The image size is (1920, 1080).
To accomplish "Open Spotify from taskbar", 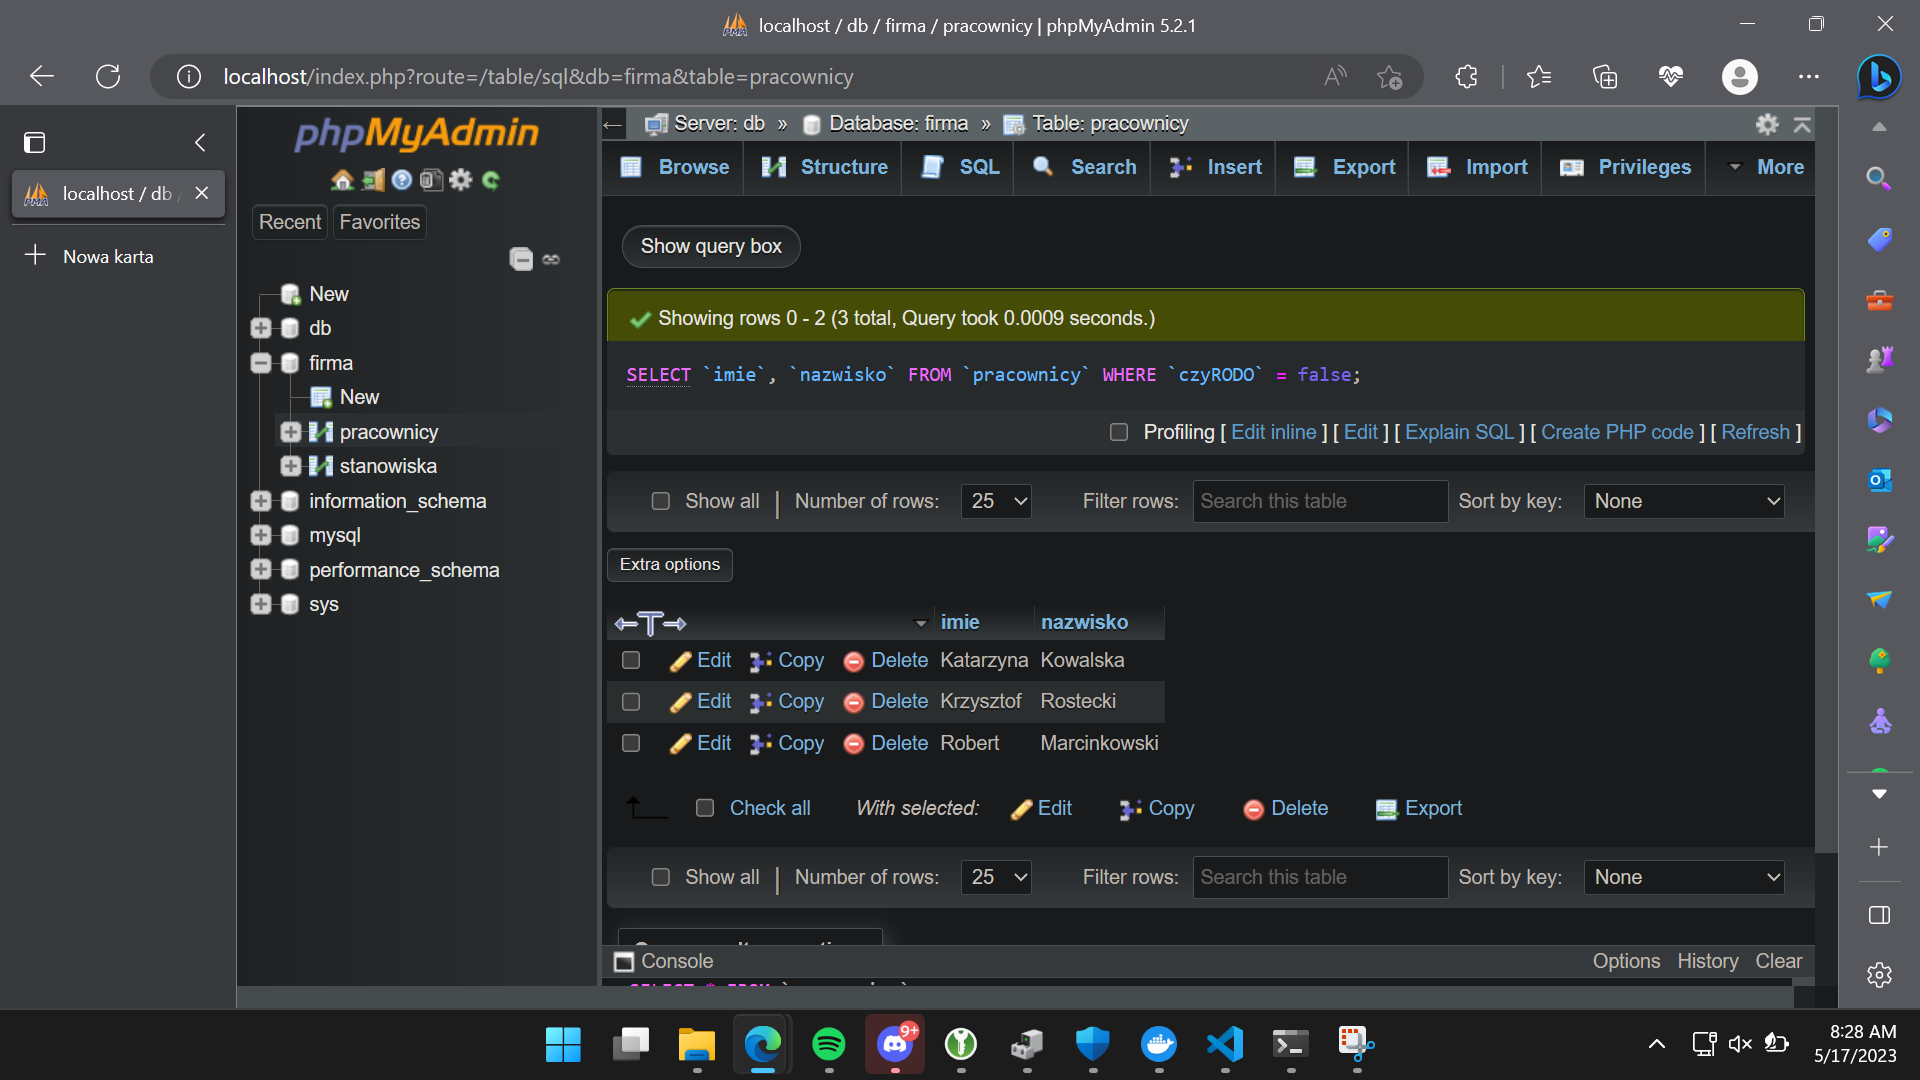I will click(828, 1045).
